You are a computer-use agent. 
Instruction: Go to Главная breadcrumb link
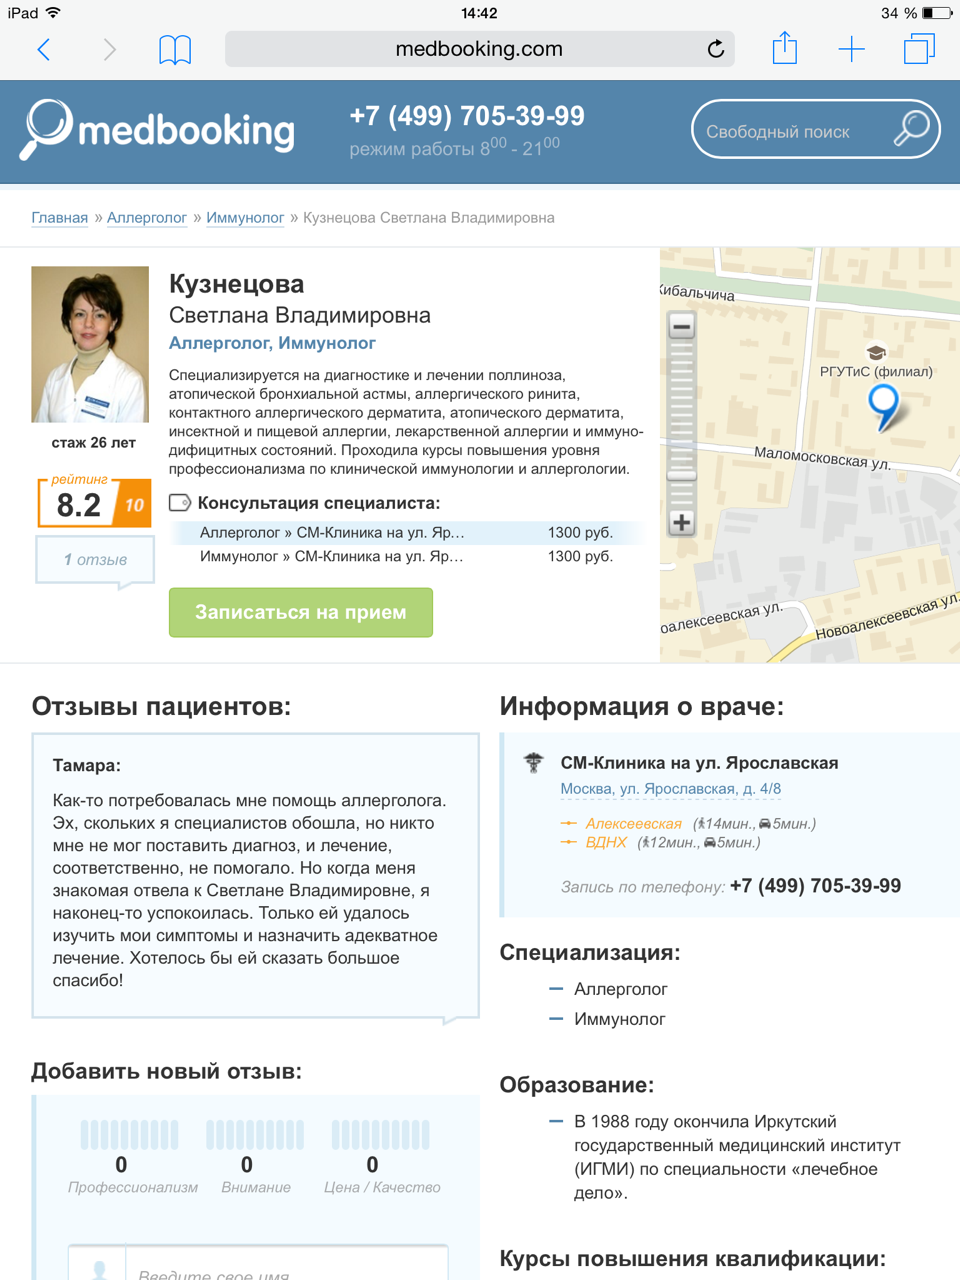tap(59, 218)
